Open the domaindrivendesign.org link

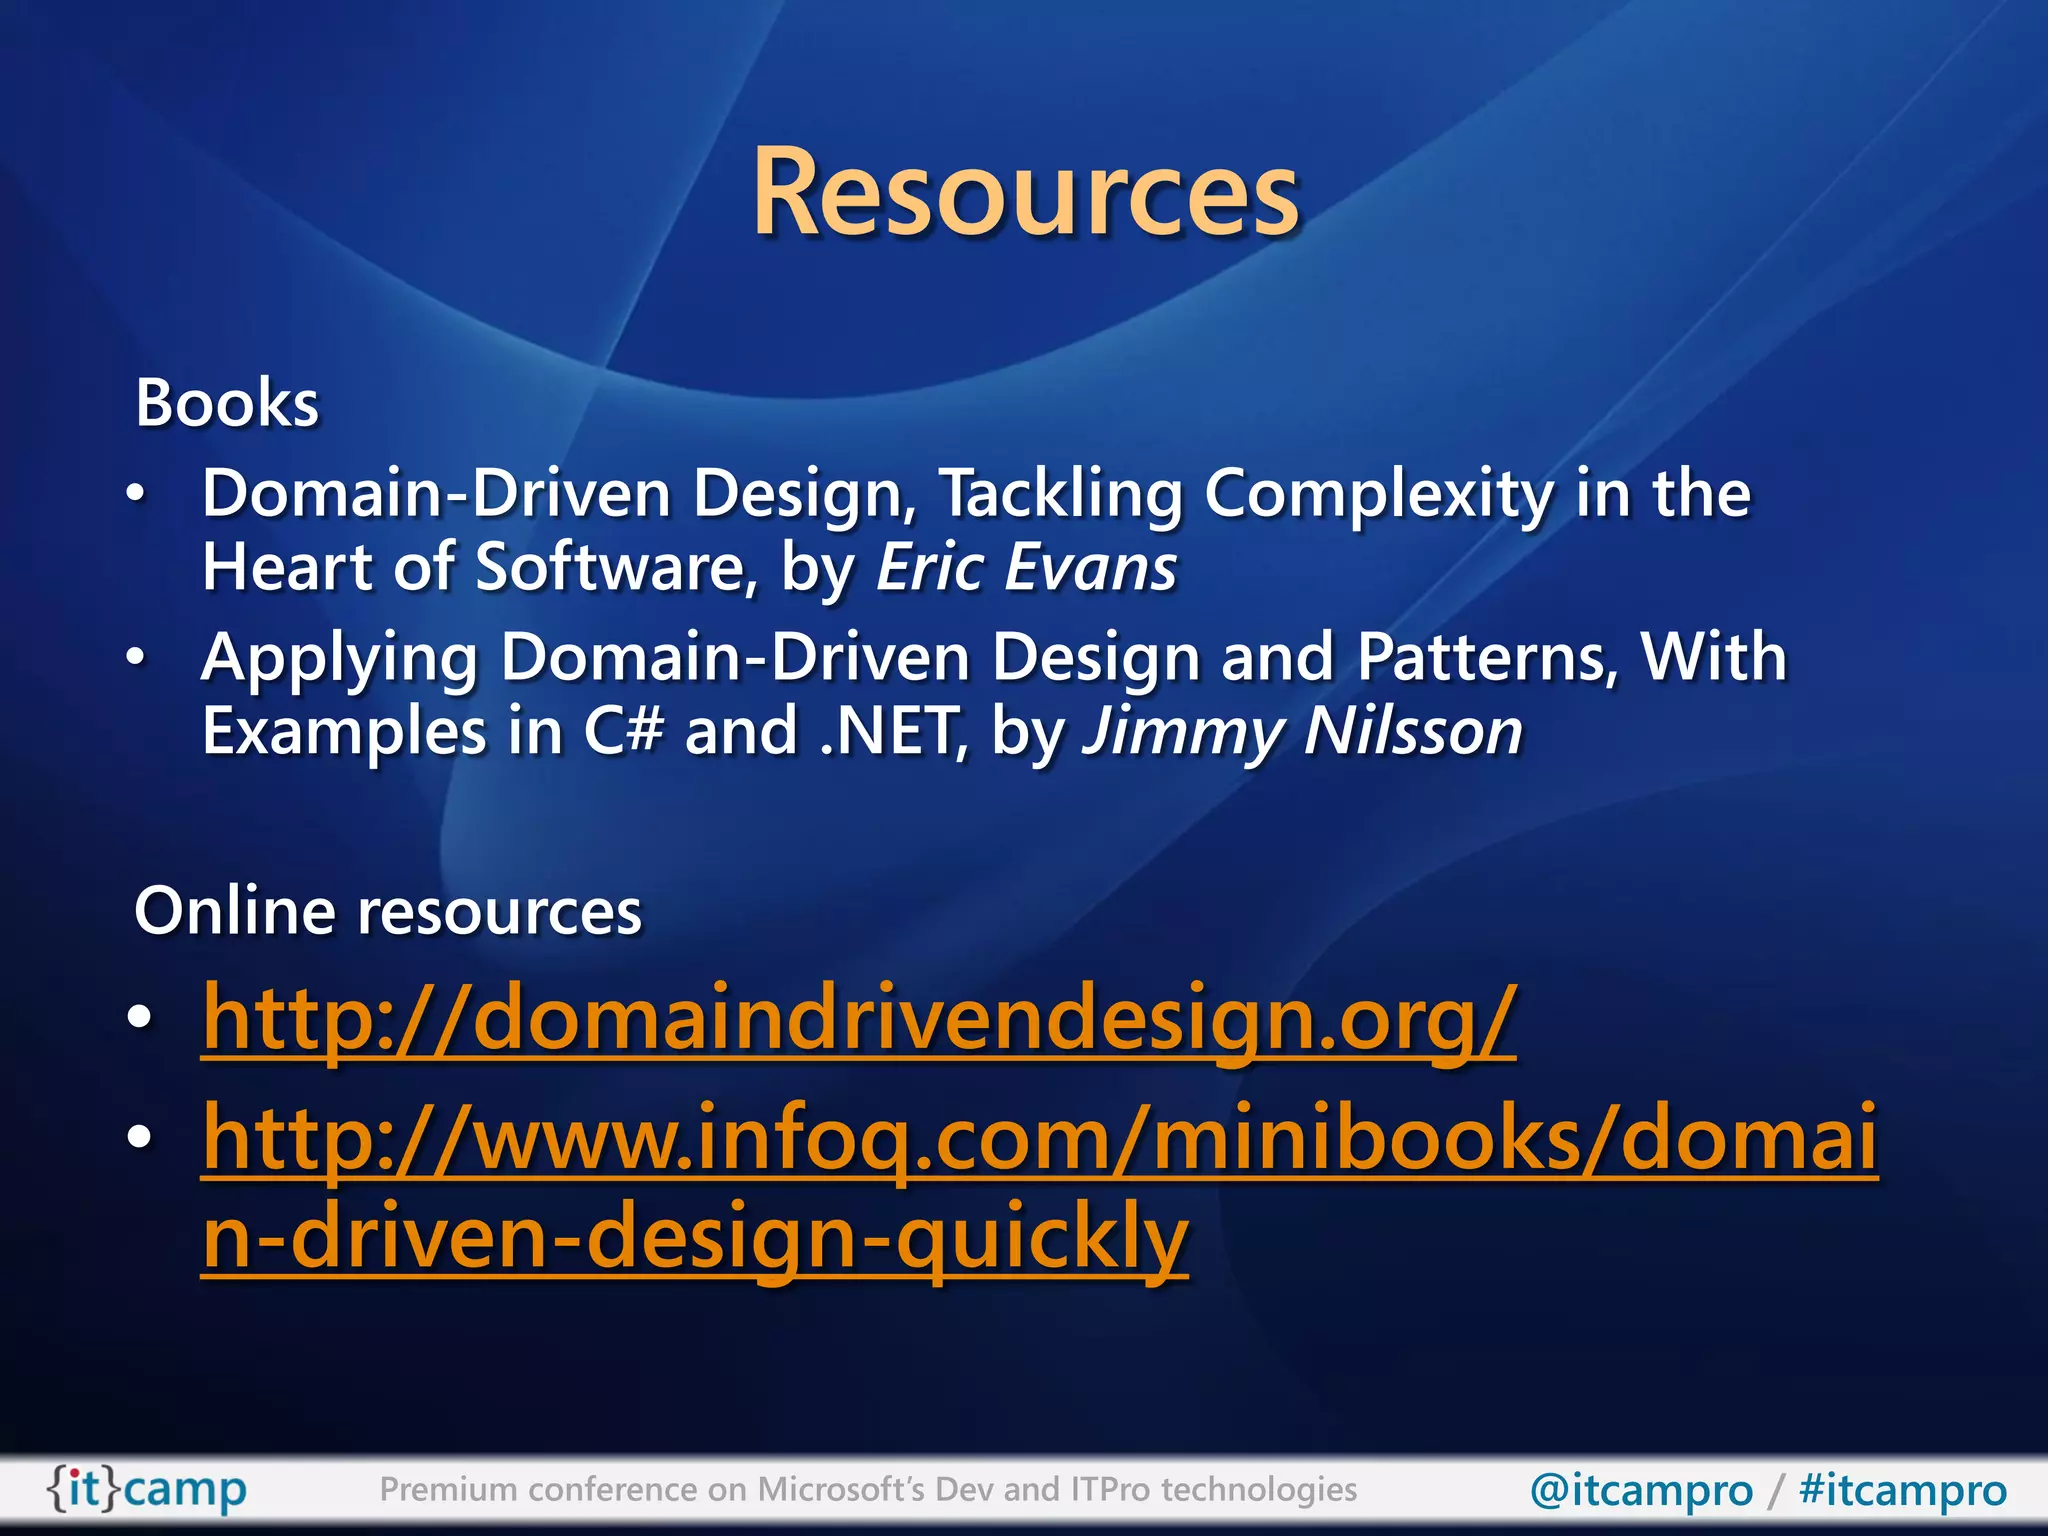(859, 1019)
